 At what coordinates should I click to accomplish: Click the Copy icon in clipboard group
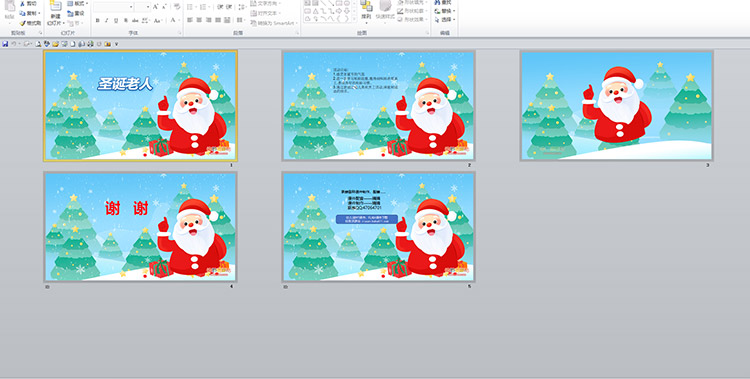(x=22, y=13)
